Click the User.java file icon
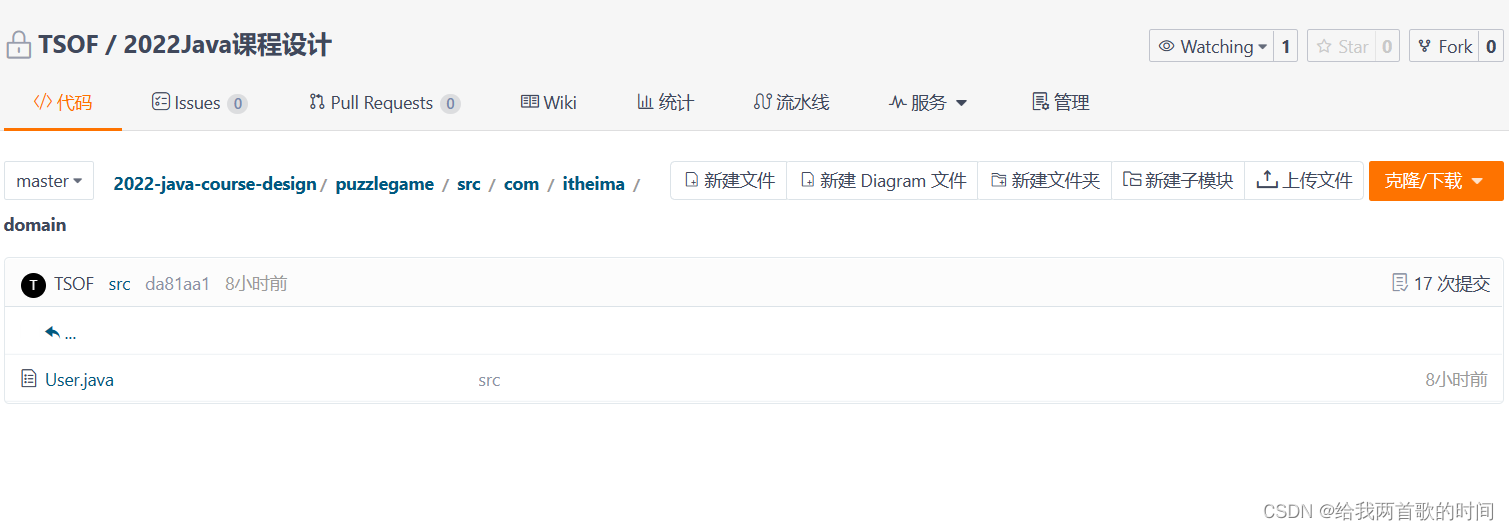 [29, 379]
